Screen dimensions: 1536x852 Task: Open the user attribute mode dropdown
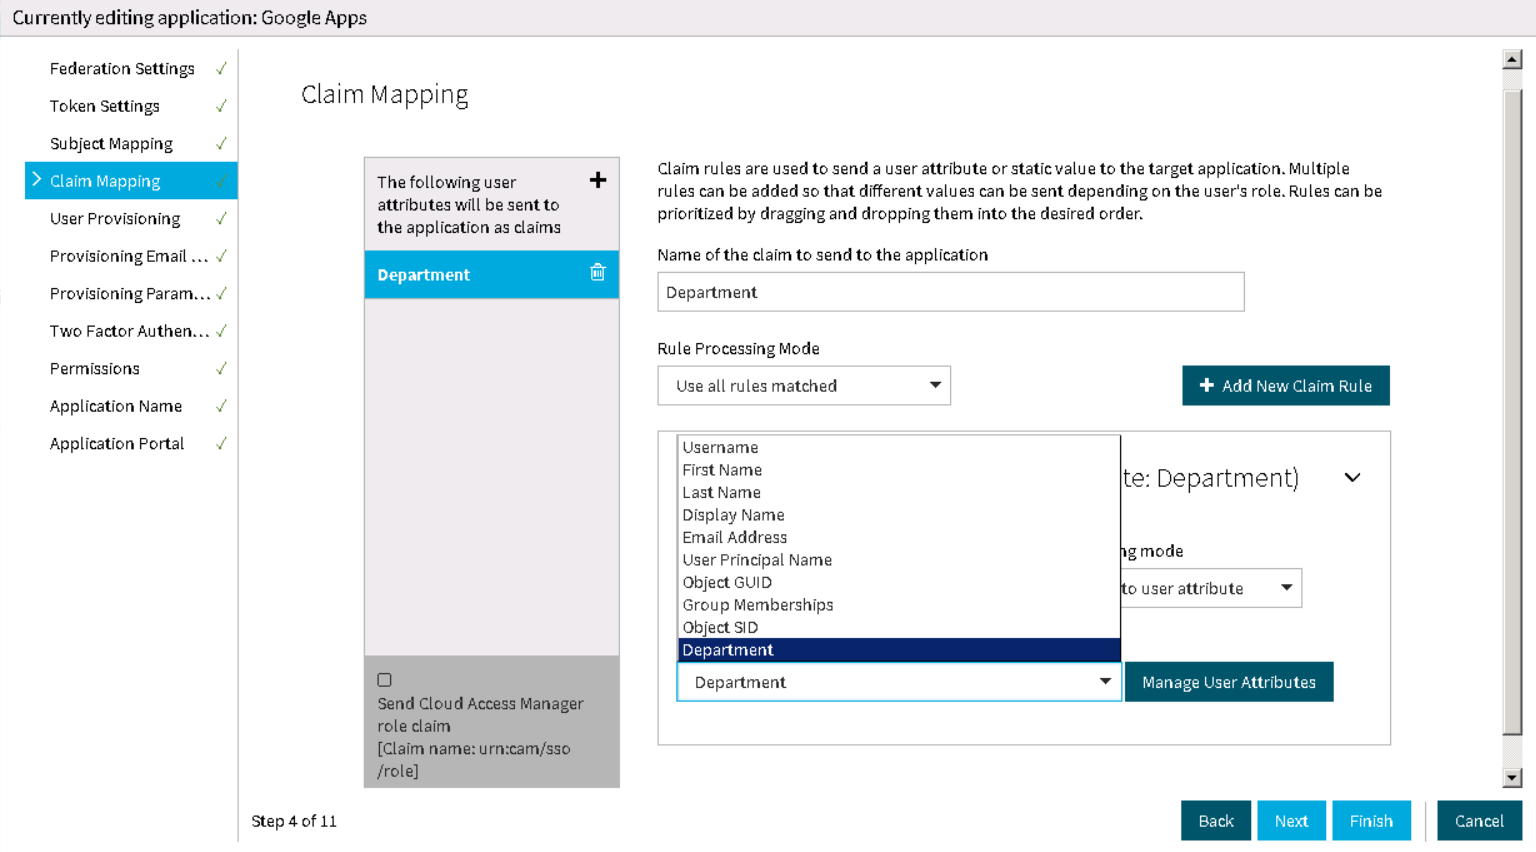(1210, 588)
